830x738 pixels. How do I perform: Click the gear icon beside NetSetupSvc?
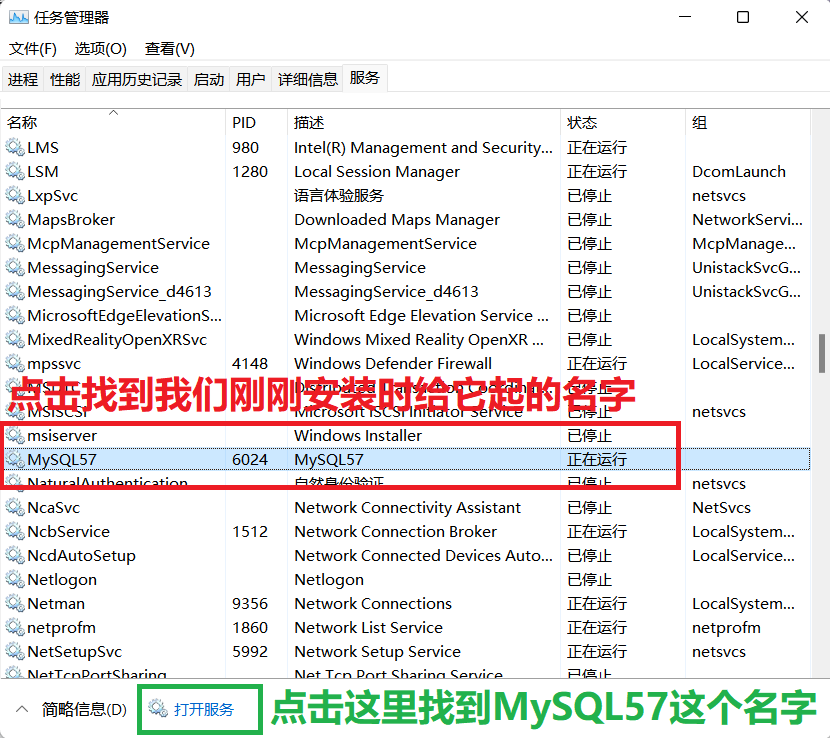click(x=15, y=651)
